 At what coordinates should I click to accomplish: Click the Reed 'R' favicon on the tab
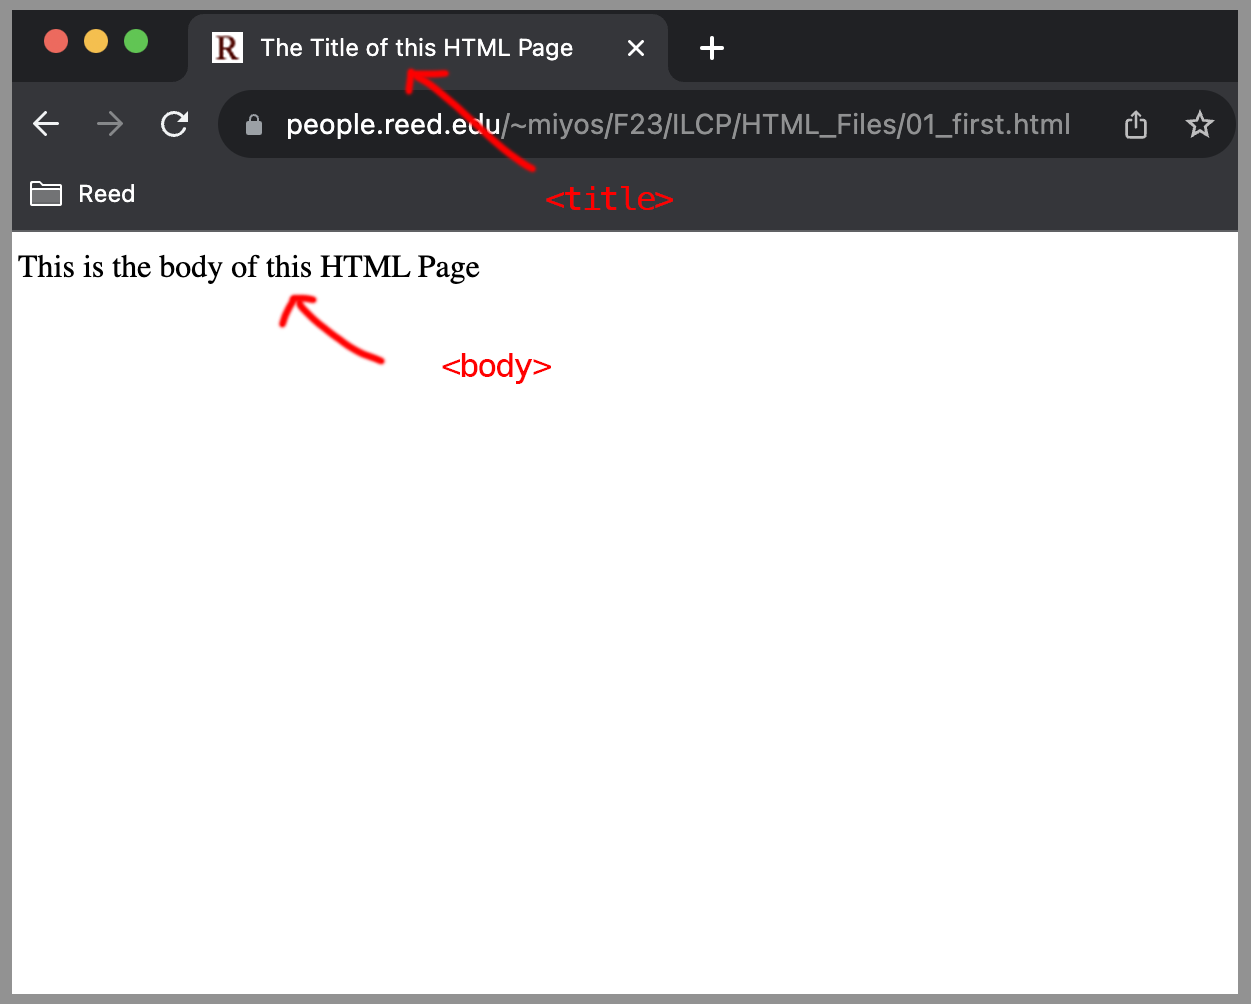click(227, 48)
